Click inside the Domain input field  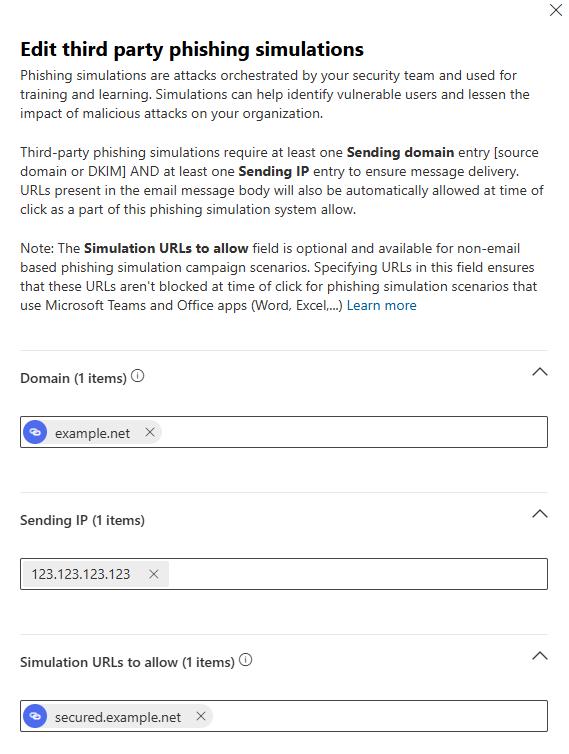pyautogui.click(x=354, y=432)
